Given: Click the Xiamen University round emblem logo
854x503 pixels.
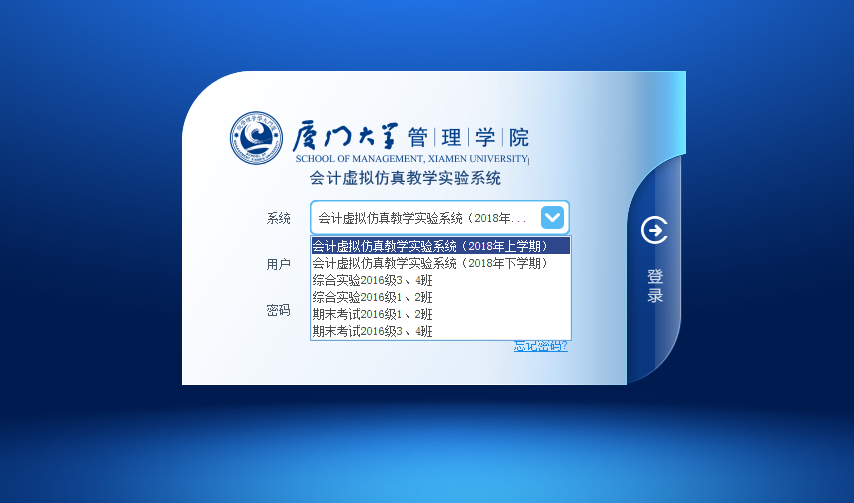Looking at the screenshot, I should [x=256, y=138].
